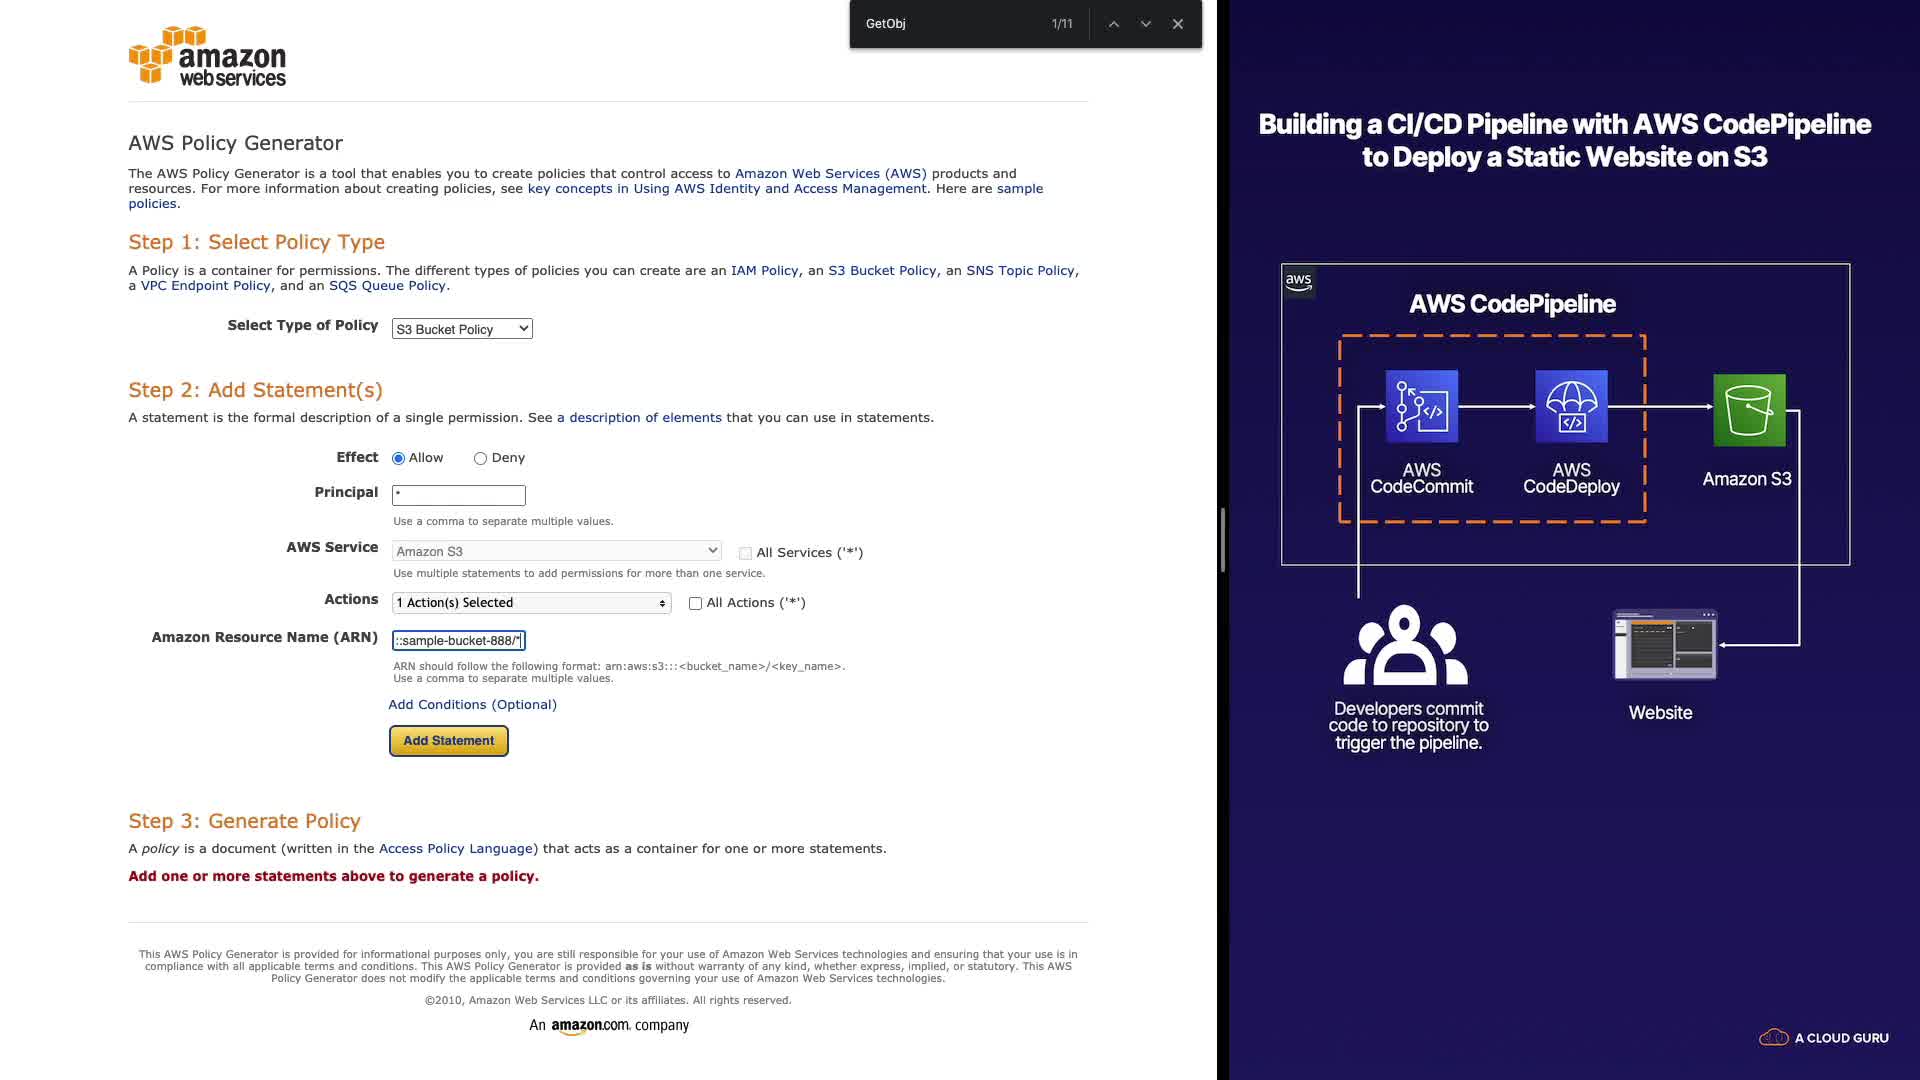The height and width of the screenshot is (1080, 1920).
Task: Enable the All Actions checkbox
Action: click(695, 604)
